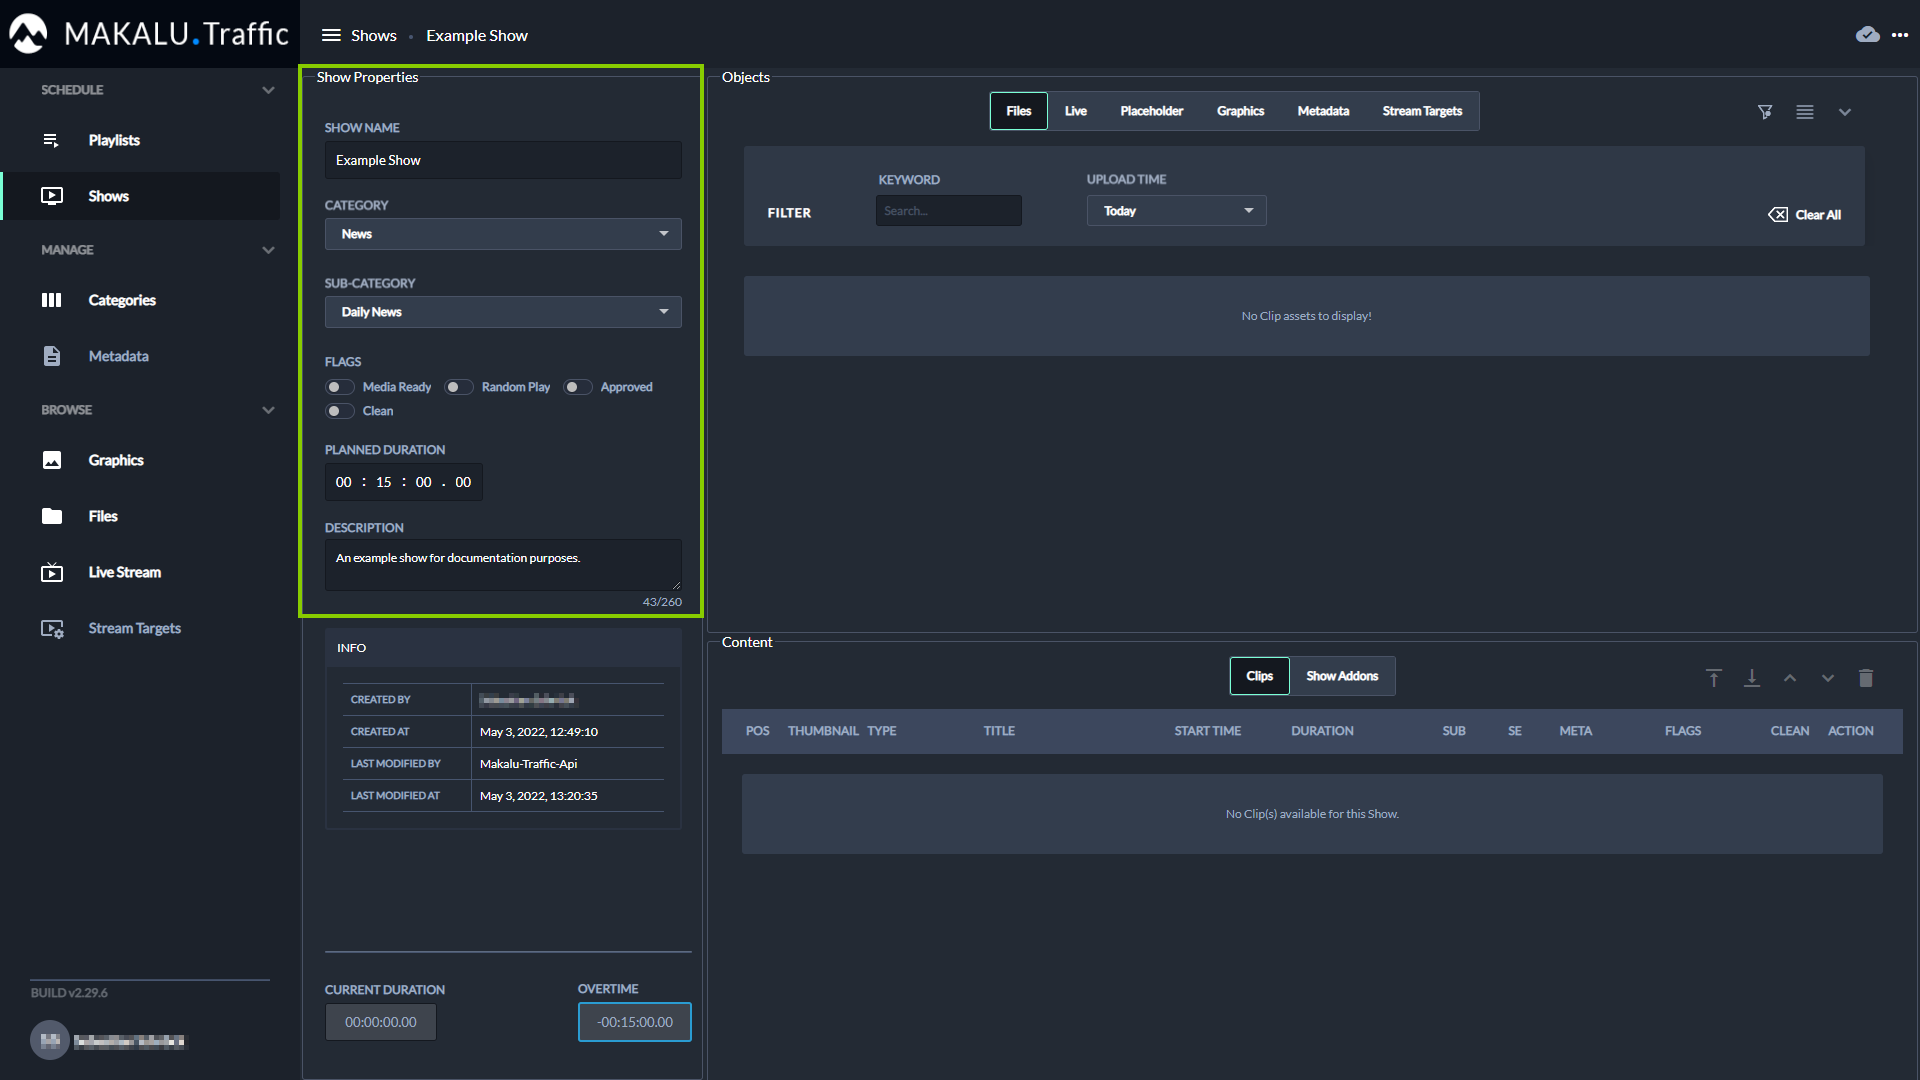The width and height of the screenshot is (1920, 1080).
Task: Open Stream Targets from the sidebar
Action: click(134, 628)
